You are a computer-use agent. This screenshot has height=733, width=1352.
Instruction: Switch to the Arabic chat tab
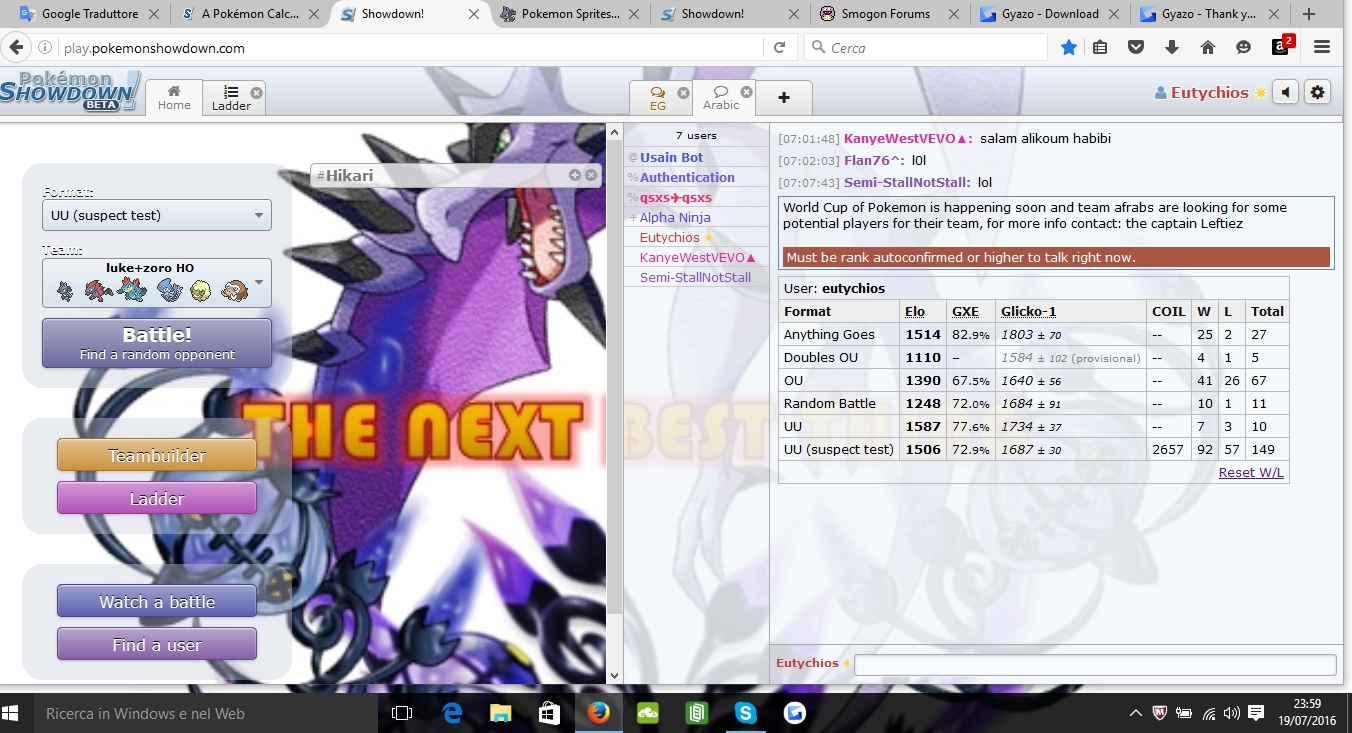[x=721, y=98]
